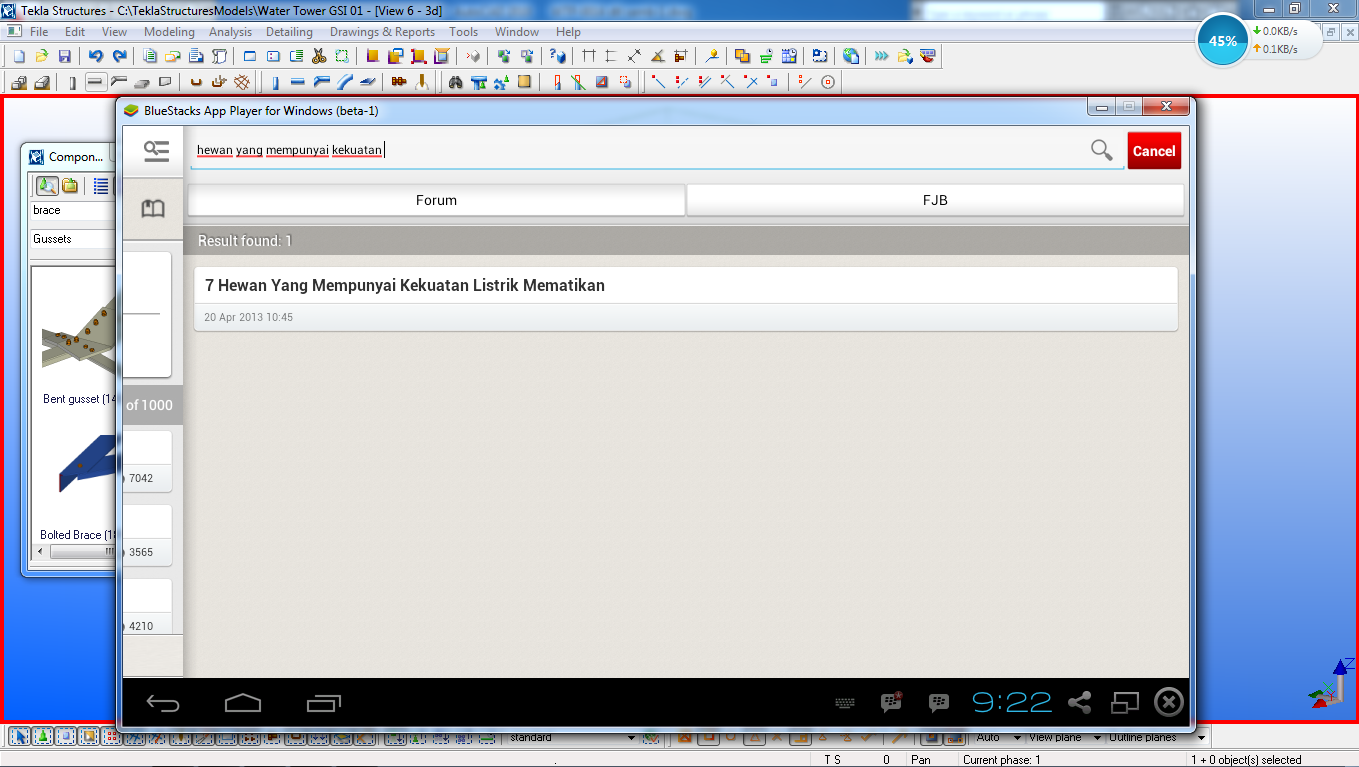Click the share icon in BlueStacks bar
The height and width of the screenshot is (767, 1359).
[x=1080, y=703]
